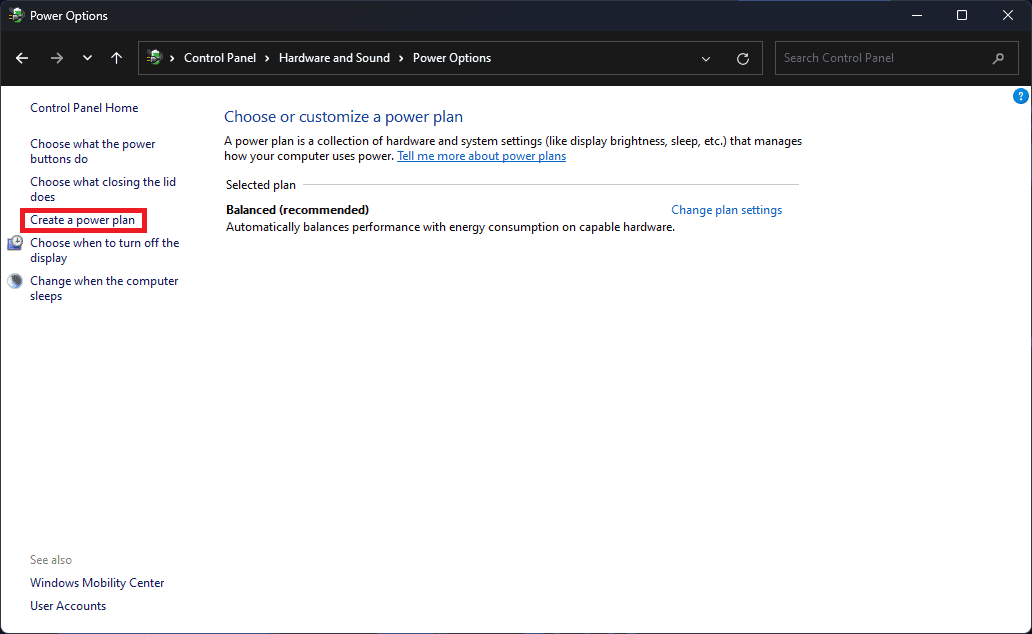Open Change plan settings link
The height and width of the screenshot is (634, 1032).
pos(726,210)
